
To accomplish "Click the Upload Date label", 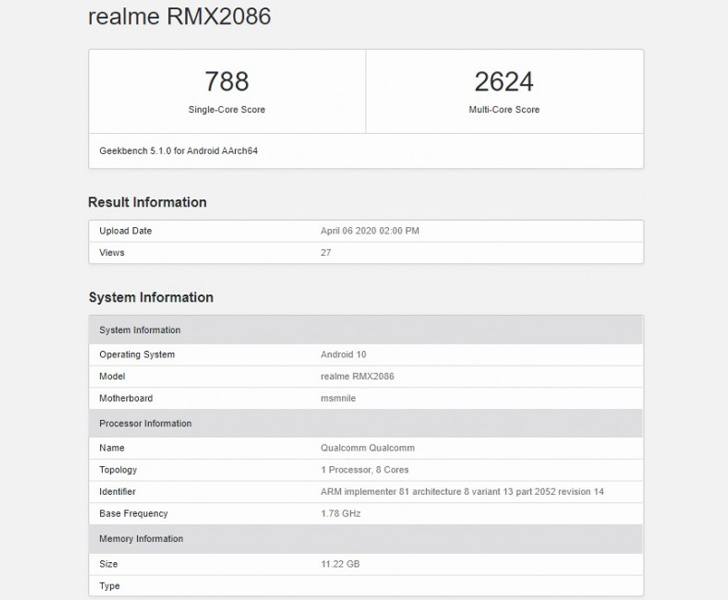I will coord(125,231).
